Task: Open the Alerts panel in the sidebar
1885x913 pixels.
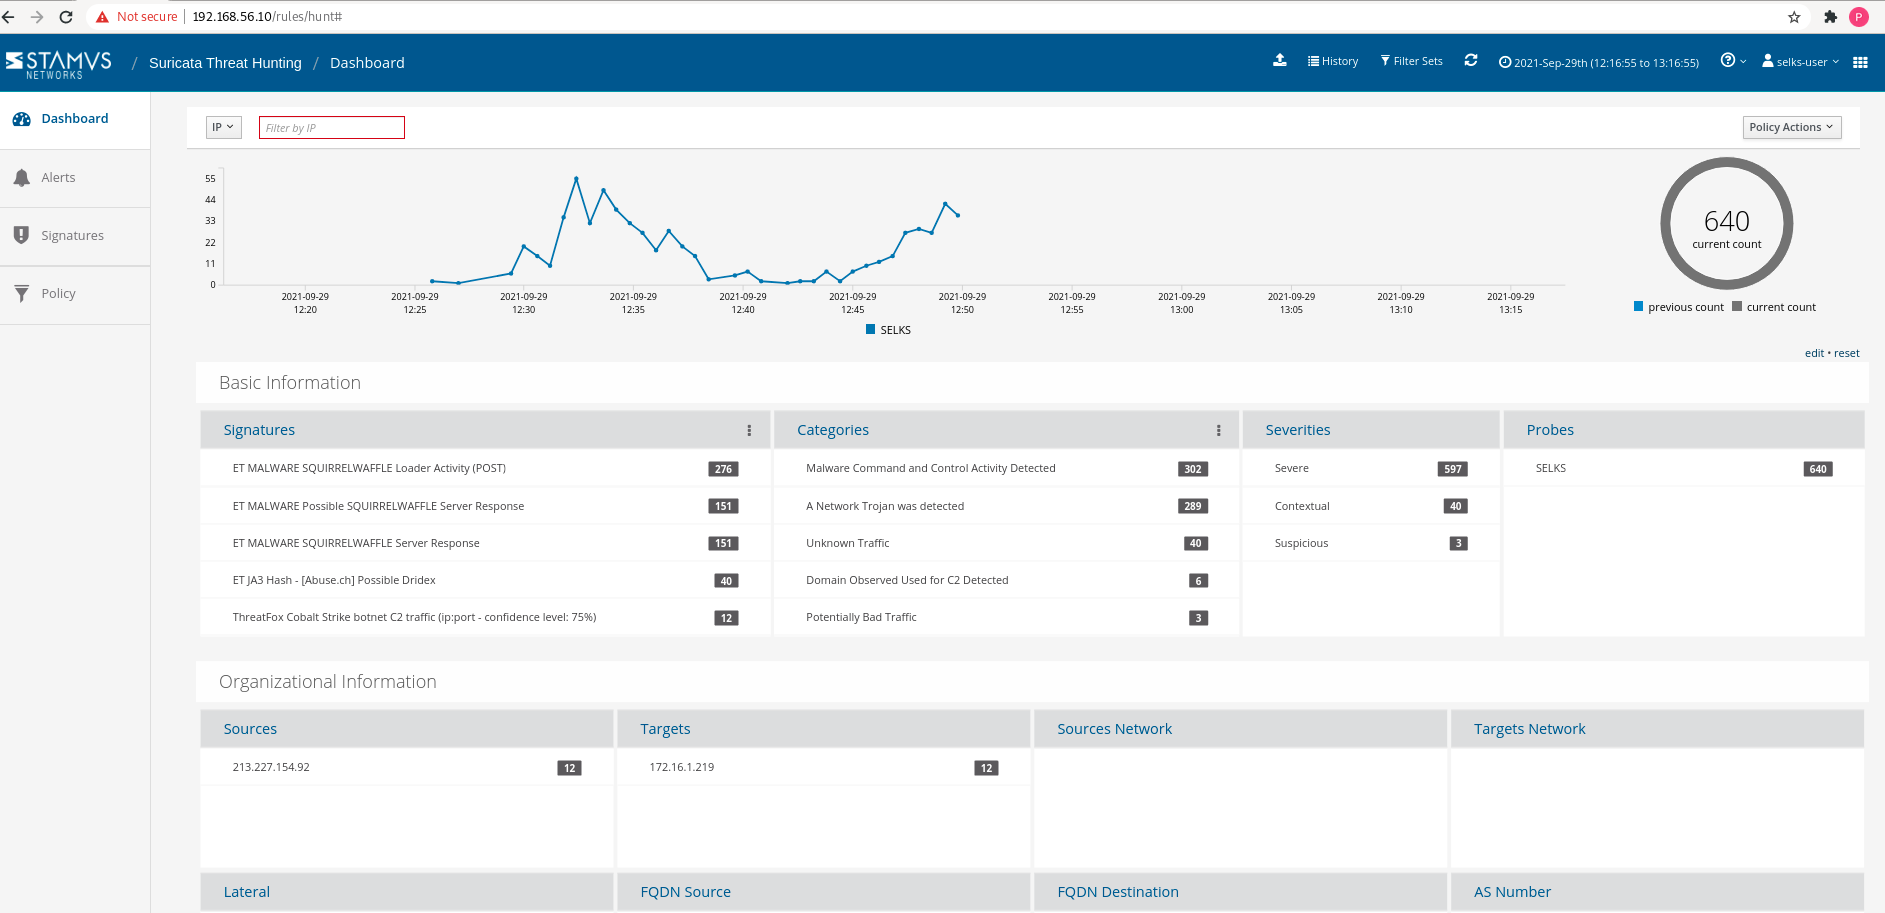Action: (x=59, y=177)
